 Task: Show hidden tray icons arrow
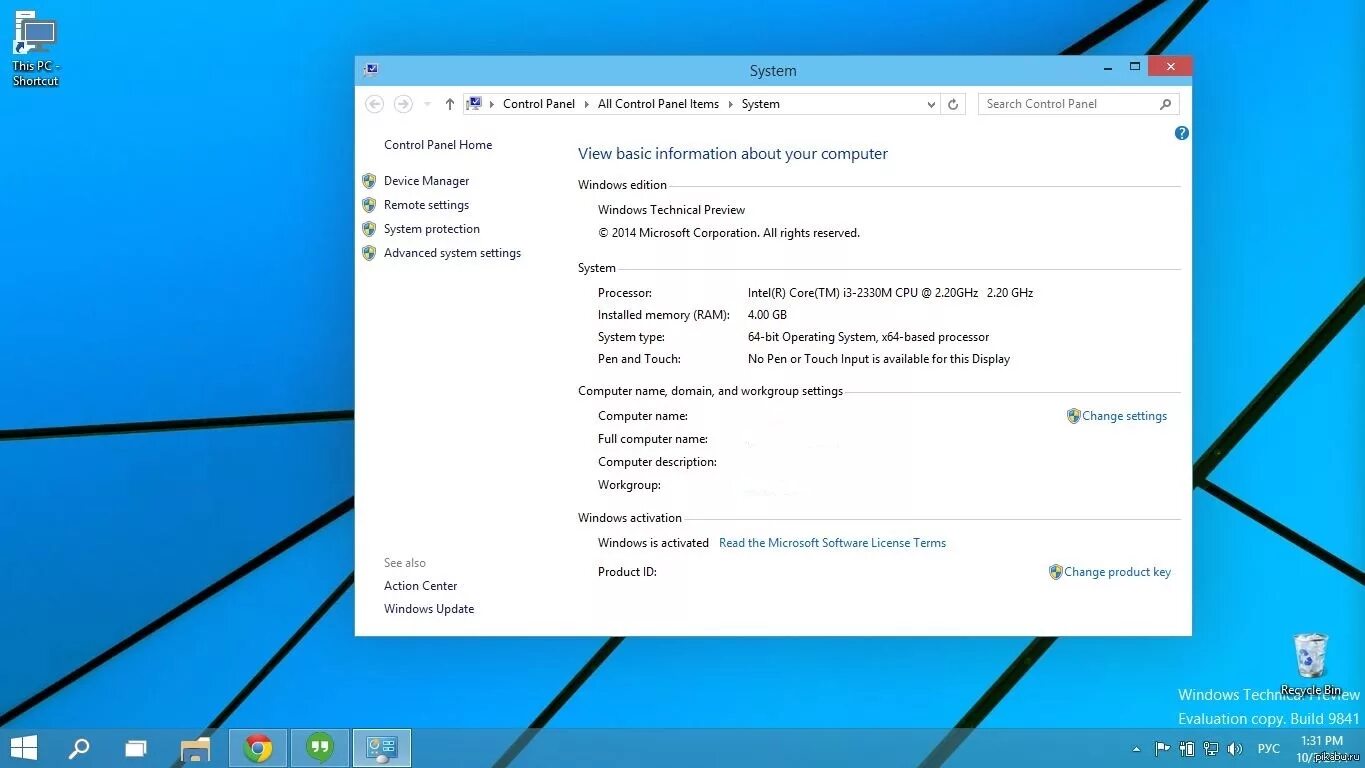click(1136, 749)
